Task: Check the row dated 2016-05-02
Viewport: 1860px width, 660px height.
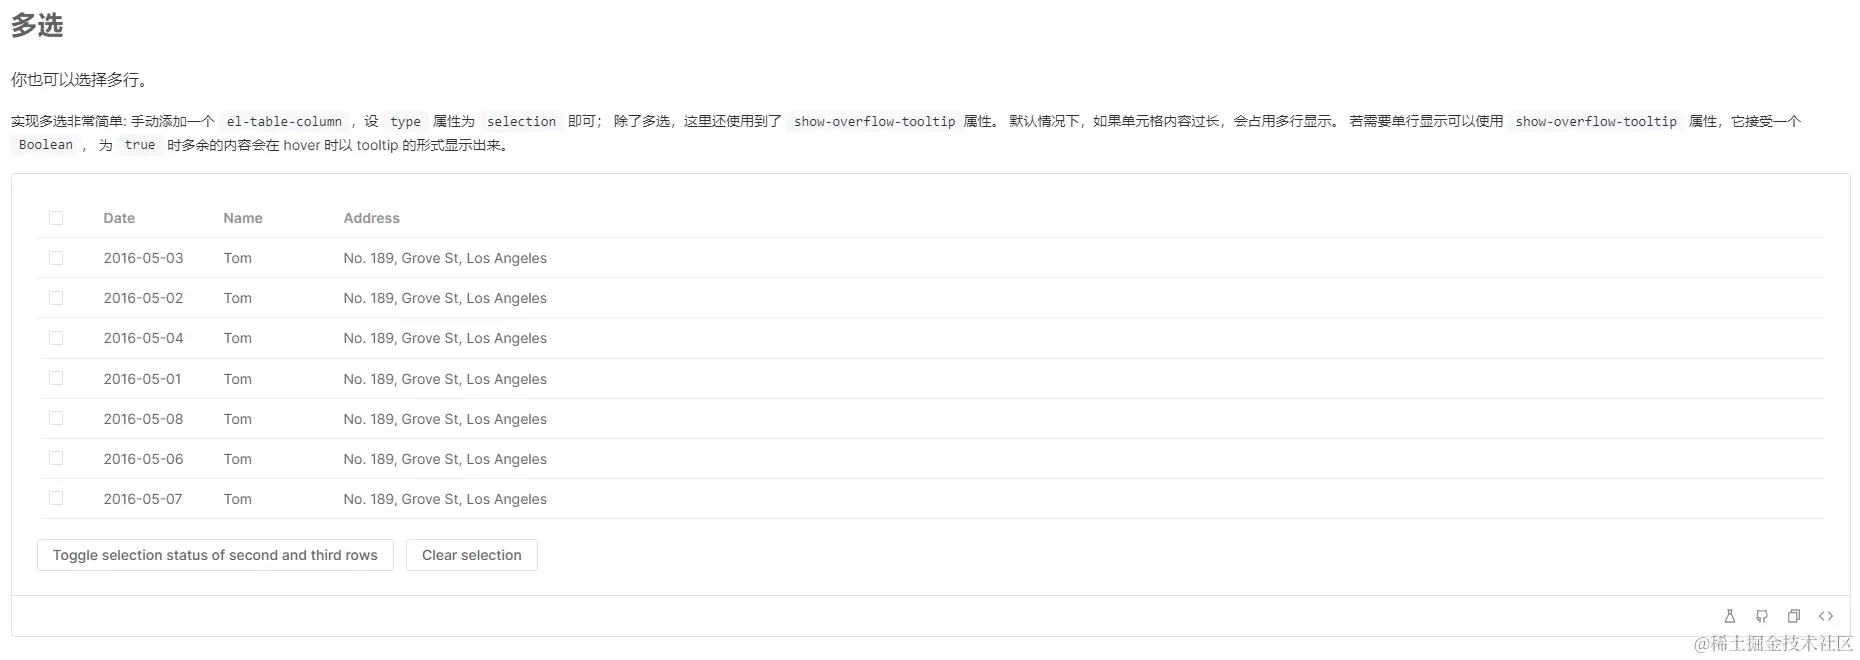Action: tap(56, 298)
